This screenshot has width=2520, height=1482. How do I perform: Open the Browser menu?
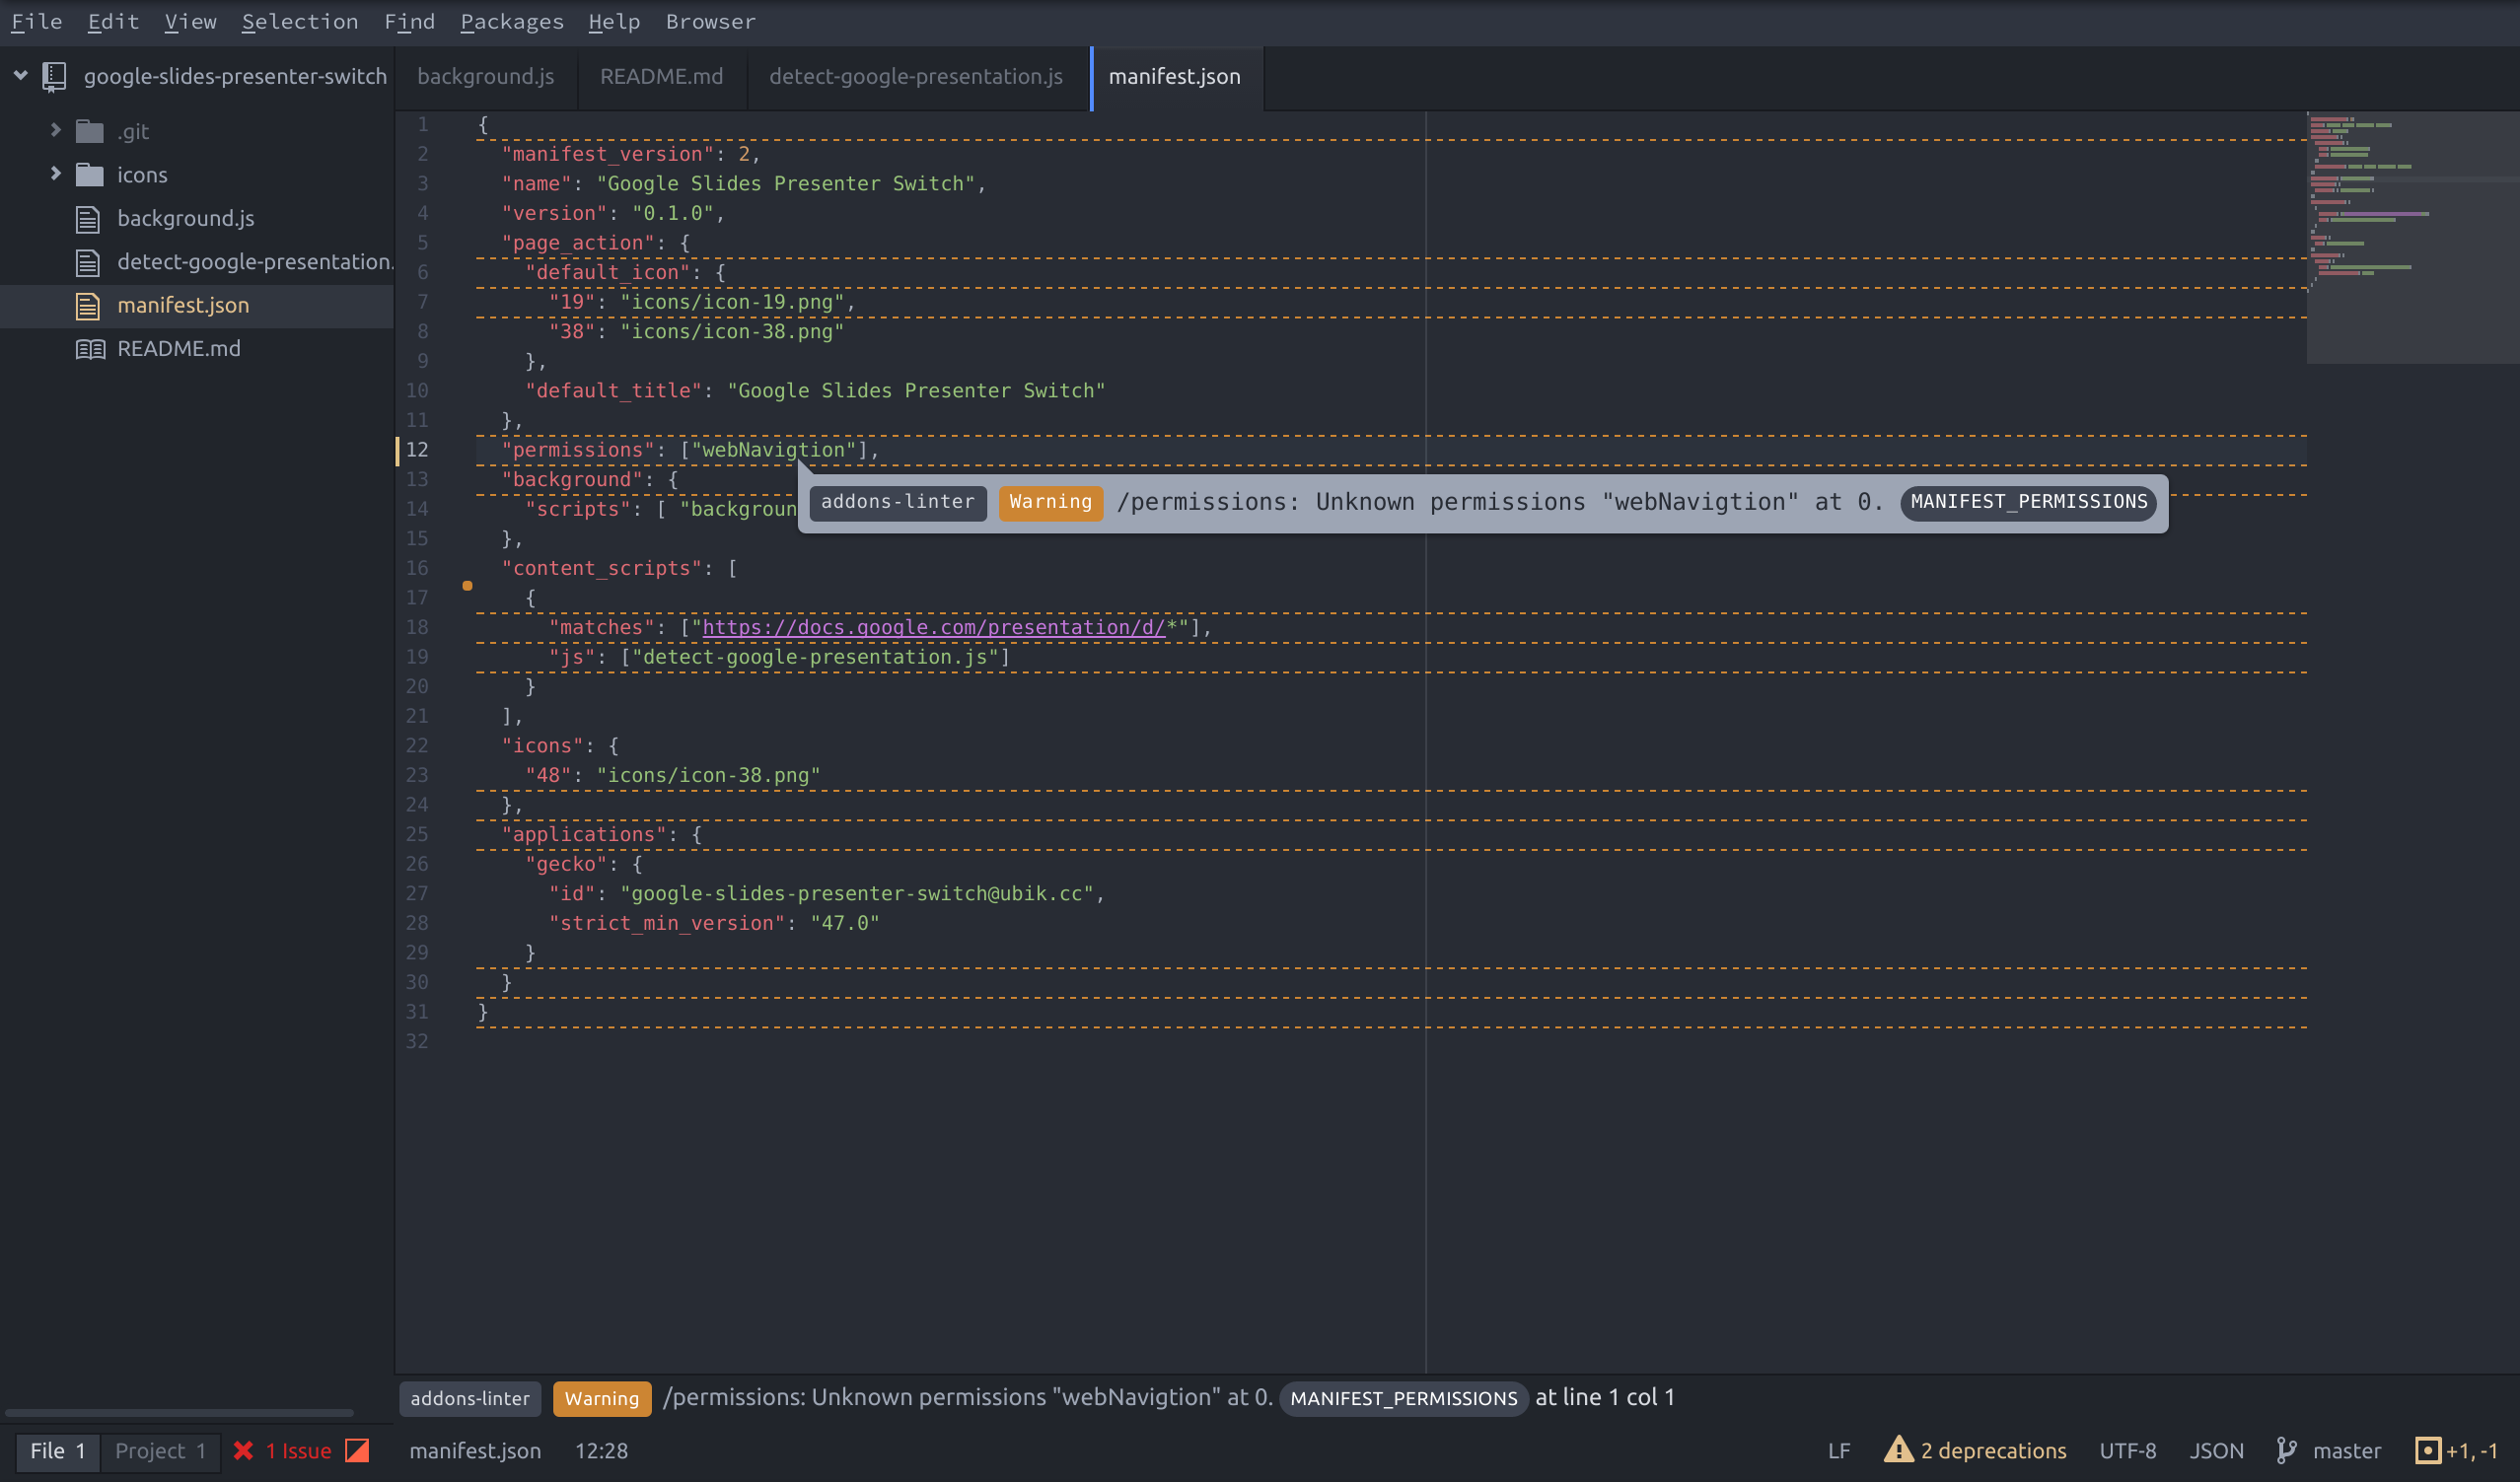711,21
